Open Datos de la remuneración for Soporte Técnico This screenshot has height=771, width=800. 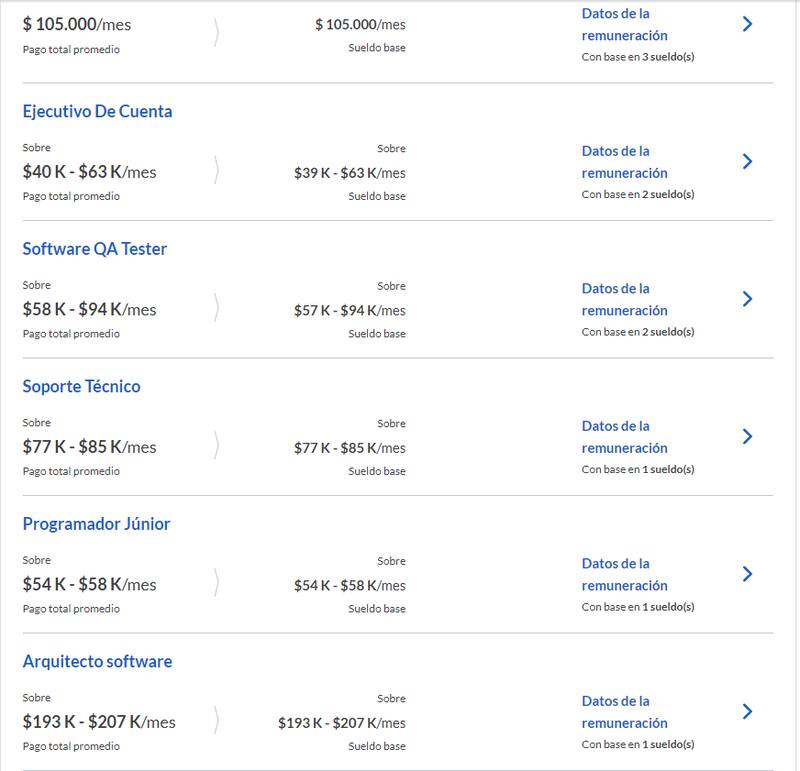(624, 437)
